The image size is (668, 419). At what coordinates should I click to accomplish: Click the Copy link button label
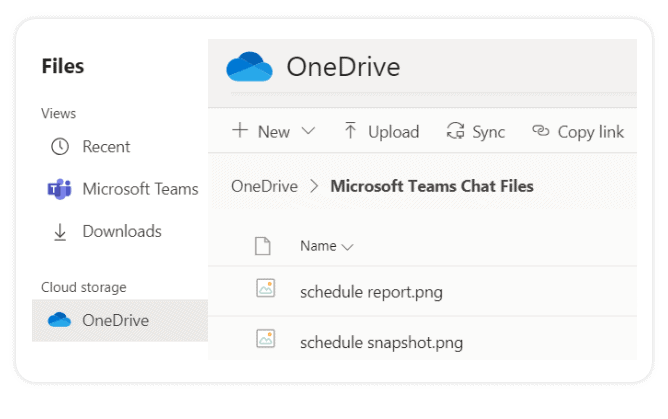591,132
